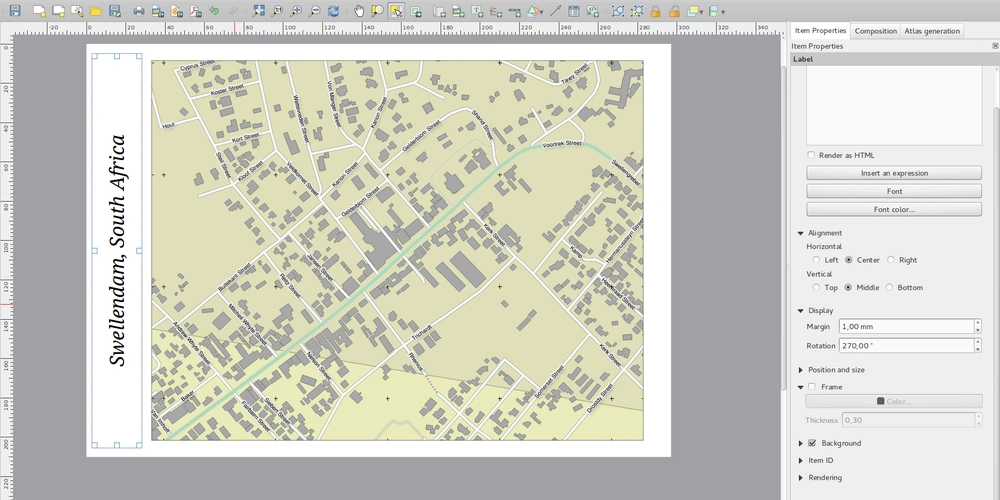Set horizontal alignment to Left
This screenshot has height=500, width=1000.
click(816, 260)
